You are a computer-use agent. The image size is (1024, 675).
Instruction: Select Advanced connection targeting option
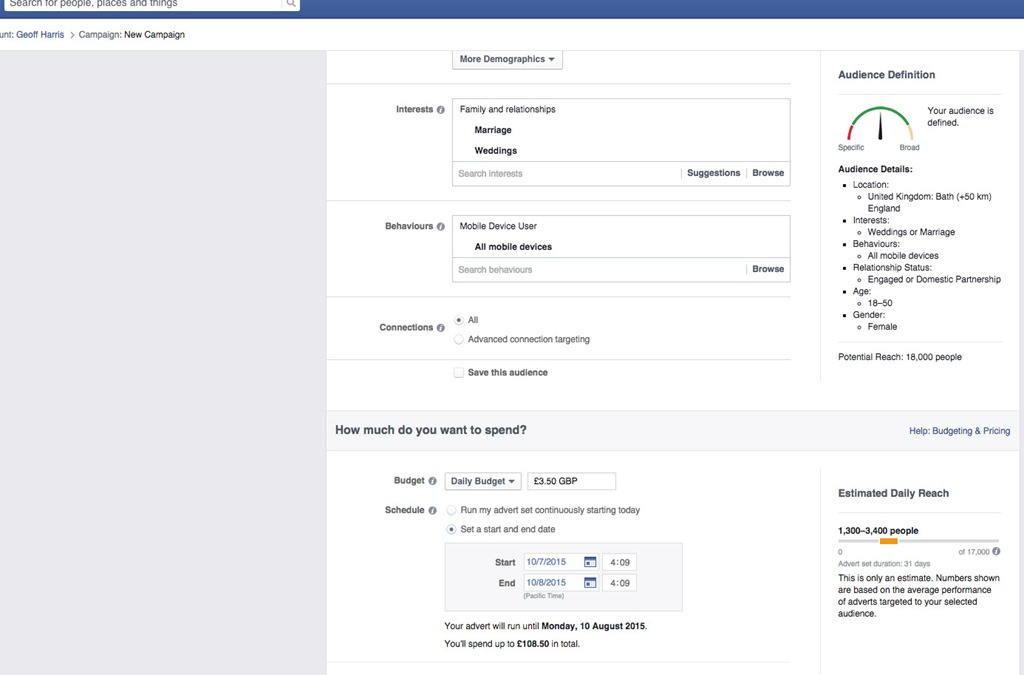click(458, 340)
